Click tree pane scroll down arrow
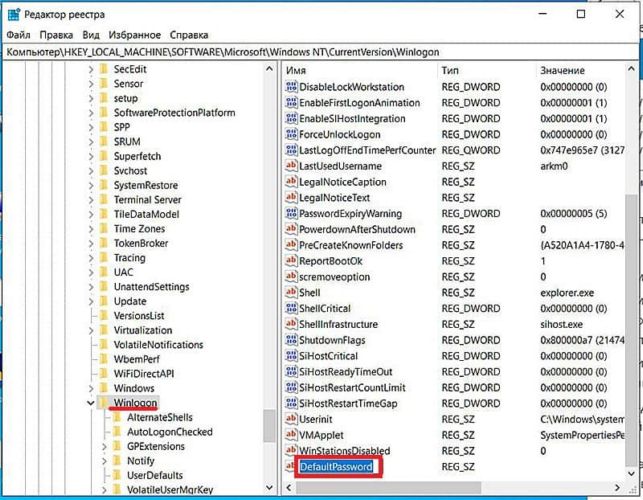 269,488
